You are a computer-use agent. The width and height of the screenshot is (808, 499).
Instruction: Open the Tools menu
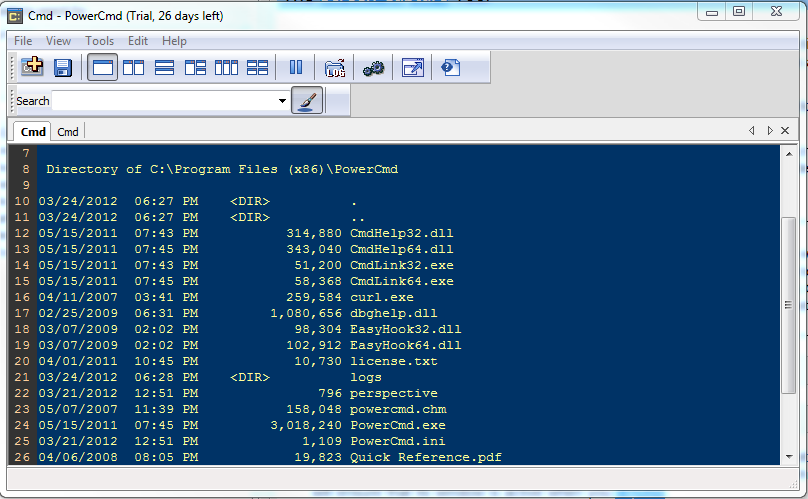click(x=99, y=41)
